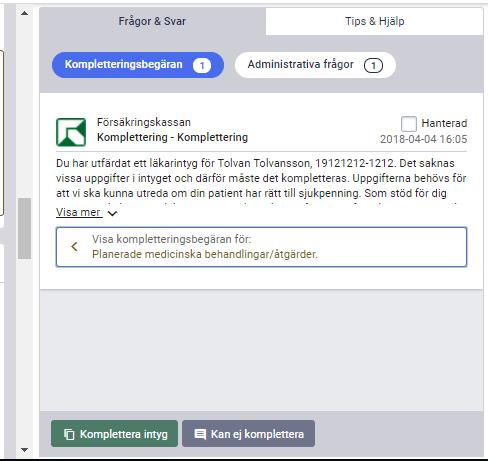Click the scrollbar down arrow
Viewport: 488px width, 461px height.
pyautogui.click(x=24, y=450)
